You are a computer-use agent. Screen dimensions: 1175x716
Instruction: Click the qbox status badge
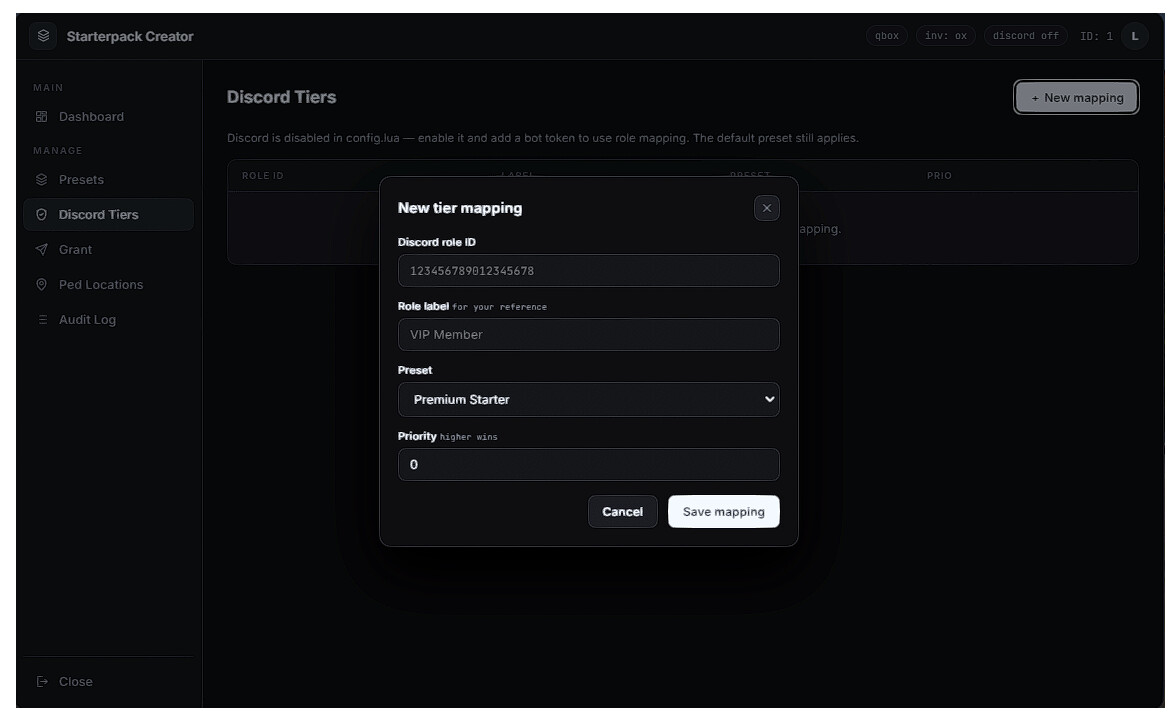886,36
